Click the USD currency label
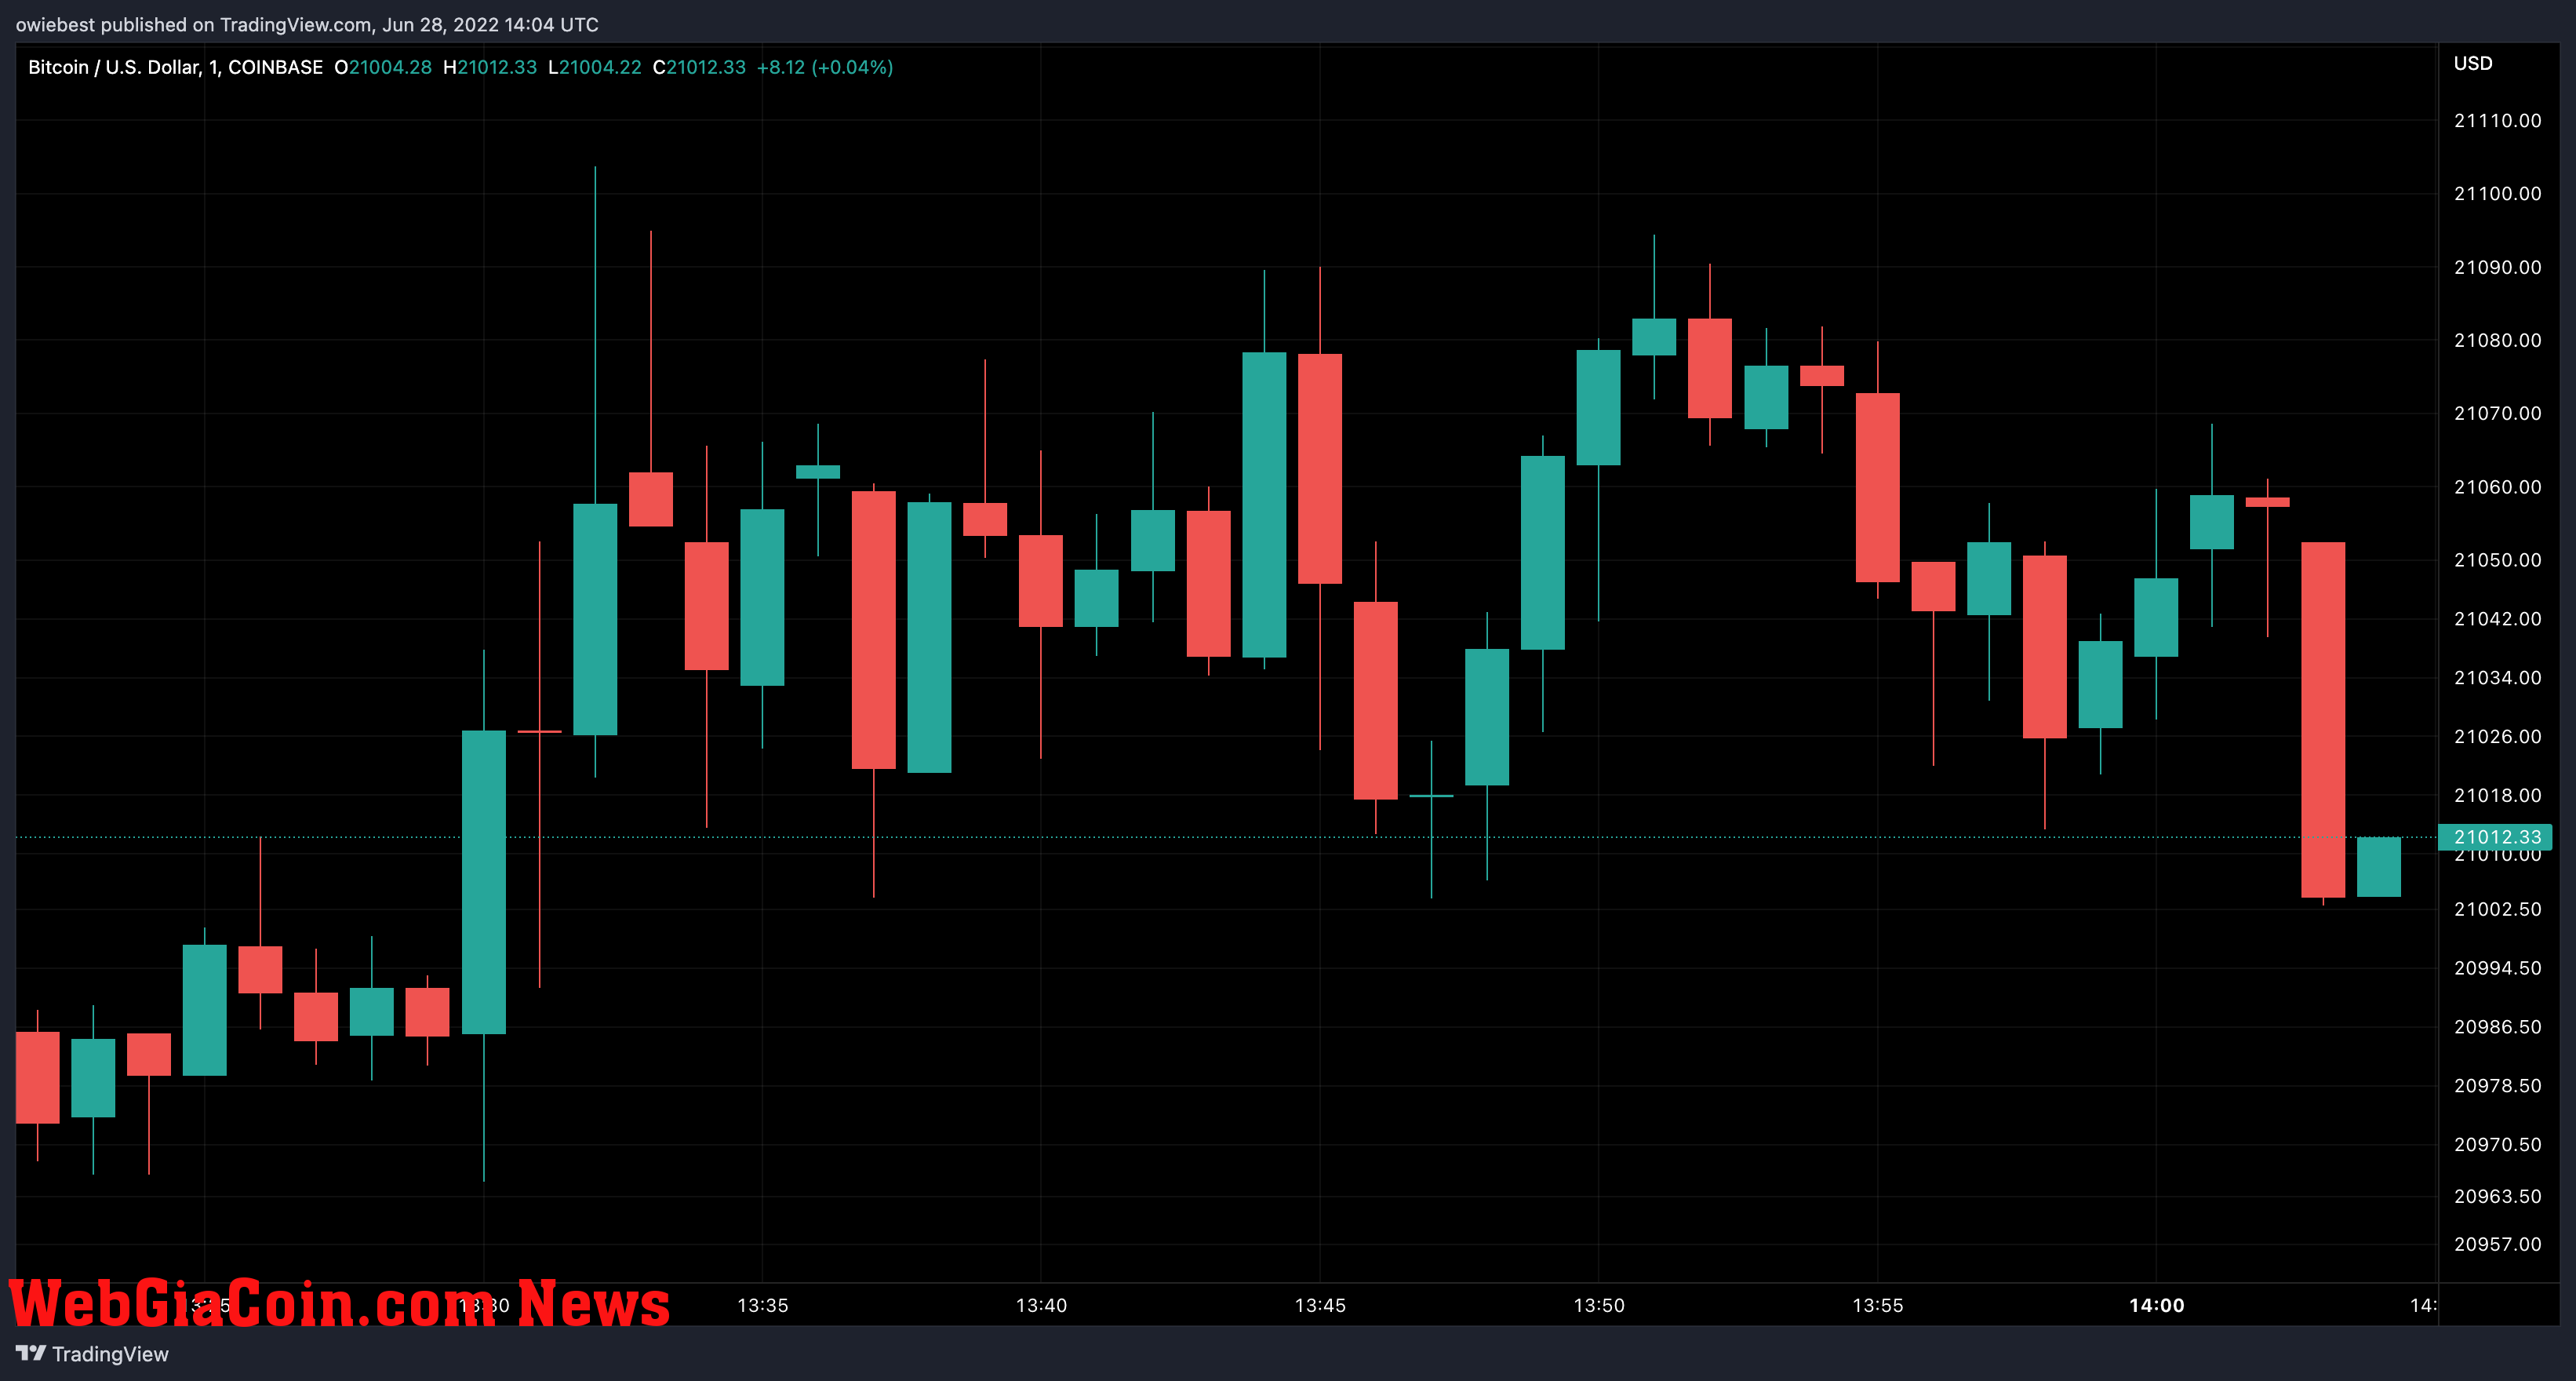The image size is (2576, 1381). pyautogui.click(x=2473, y=63)
